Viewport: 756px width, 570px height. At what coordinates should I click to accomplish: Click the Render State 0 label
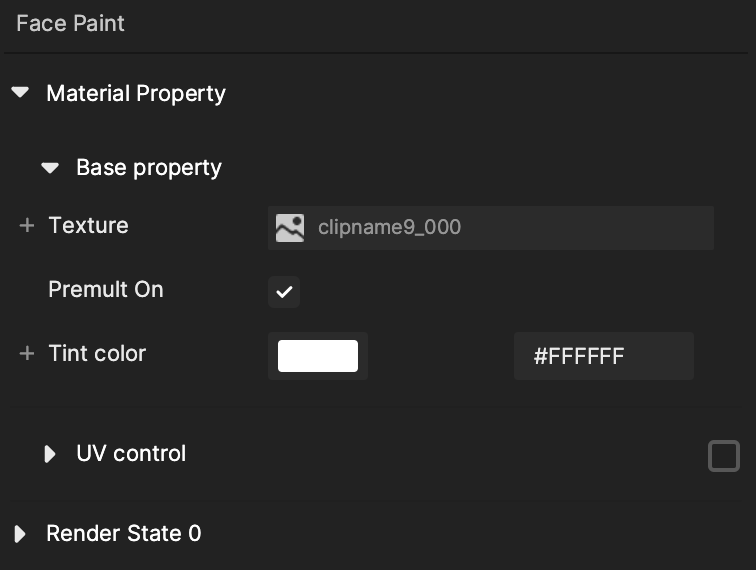click(x=124, y=533)
